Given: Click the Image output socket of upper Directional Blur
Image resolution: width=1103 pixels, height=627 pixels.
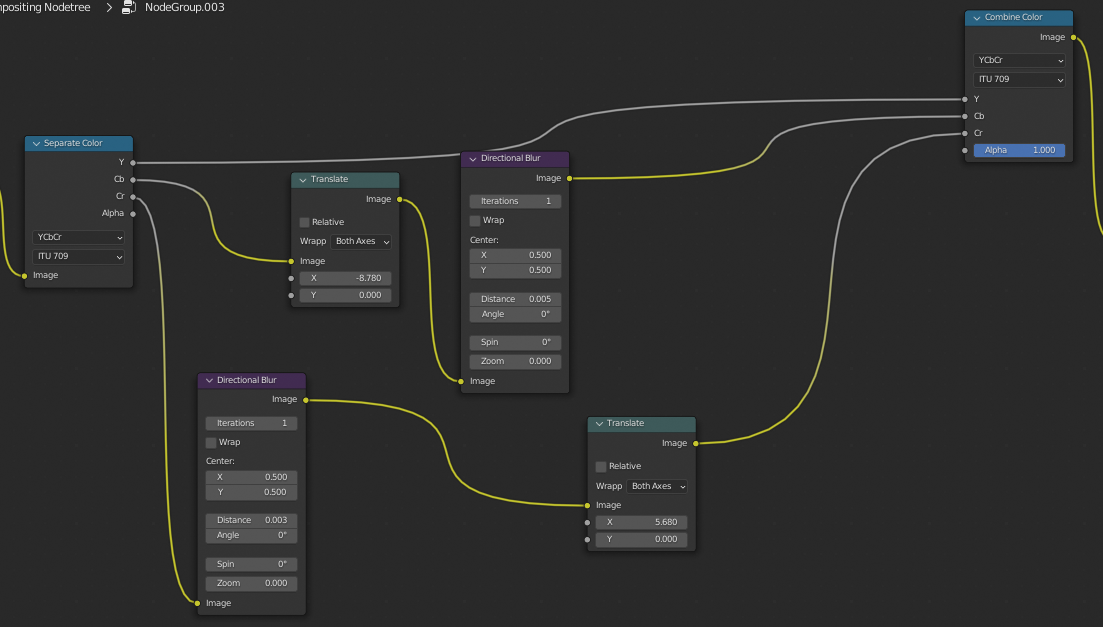Looking at the screenshot, I should point(569,178).
